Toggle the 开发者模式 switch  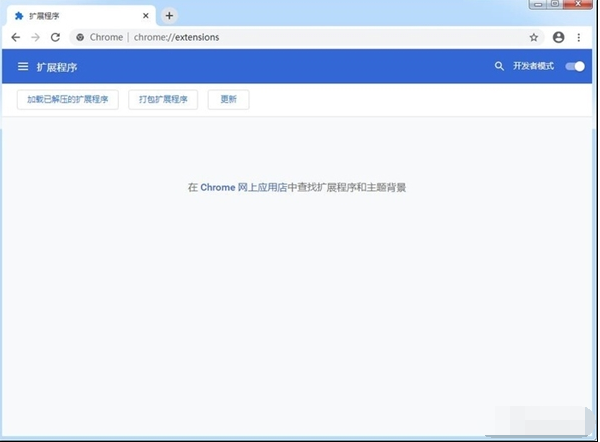(x=575, y=67)
